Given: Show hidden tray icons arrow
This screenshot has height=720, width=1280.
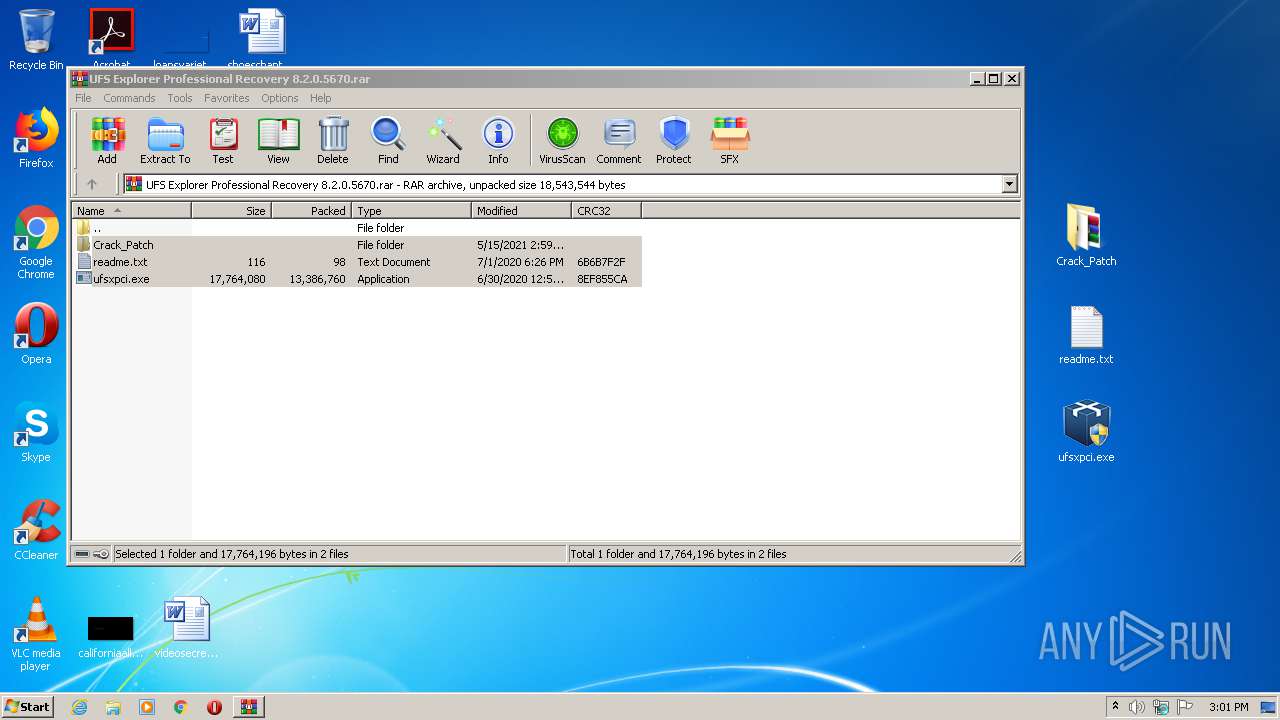Looking at the screenshot, I should 1115,707.
